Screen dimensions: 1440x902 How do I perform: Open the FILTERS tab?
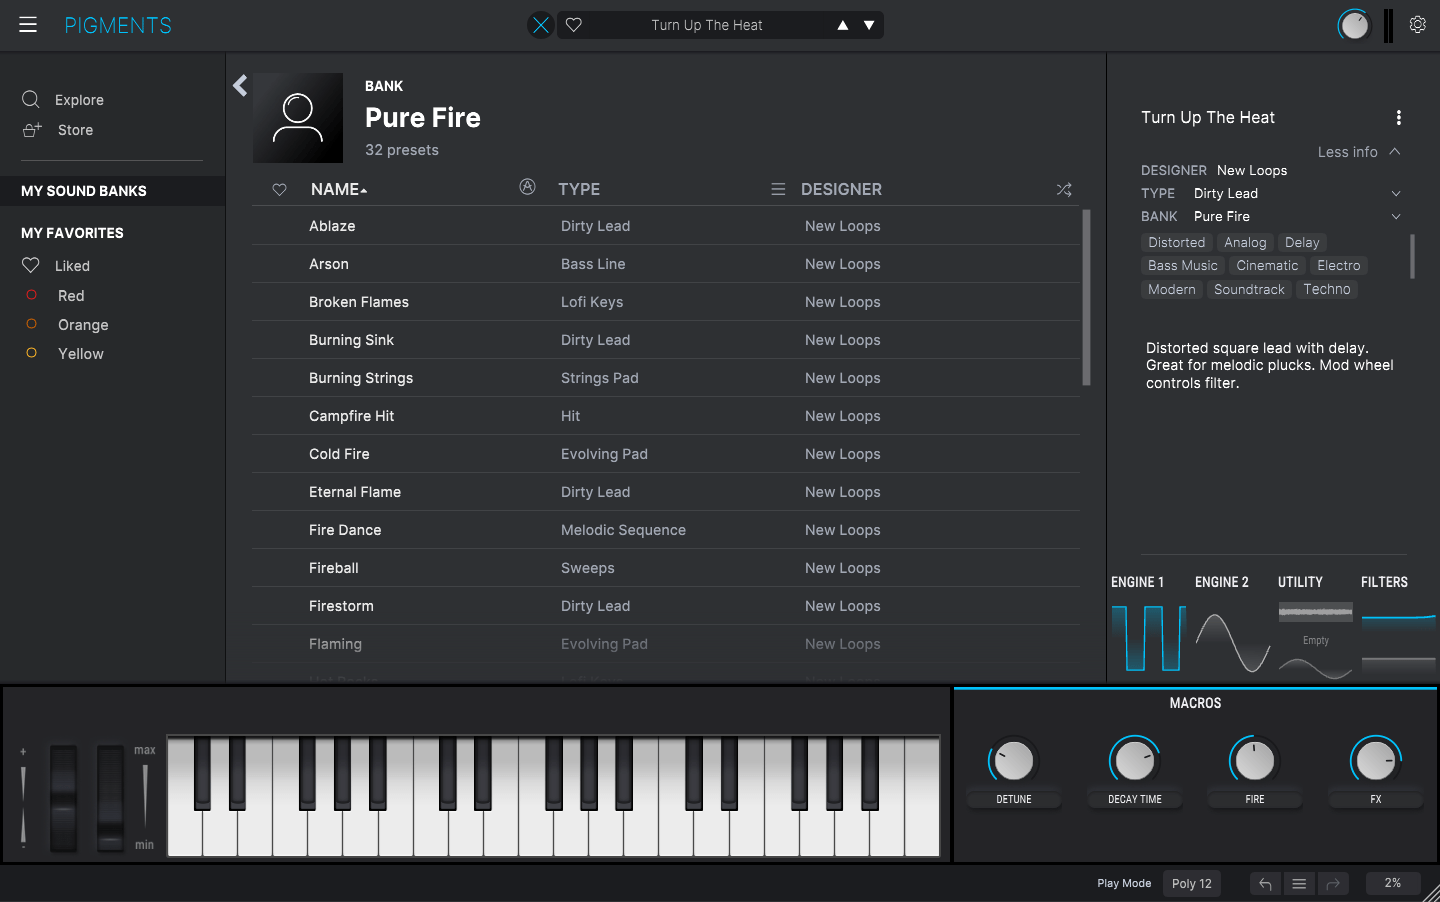tap(1384, 581)
